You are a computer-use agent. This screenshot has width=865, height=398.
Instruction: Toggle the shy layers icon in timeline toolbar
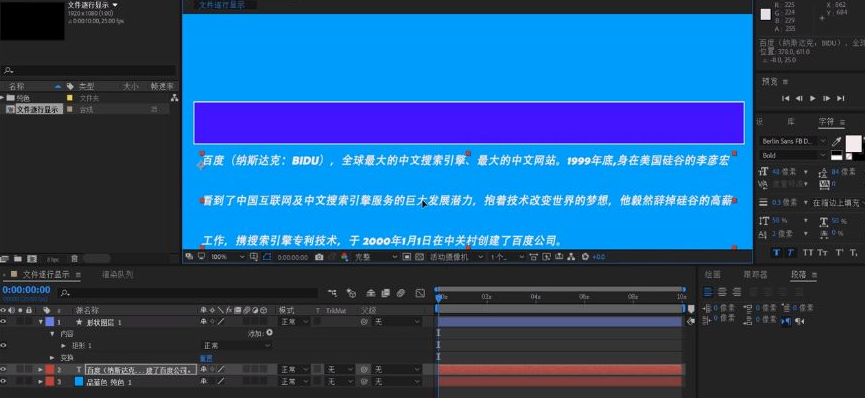click(371, 293)
